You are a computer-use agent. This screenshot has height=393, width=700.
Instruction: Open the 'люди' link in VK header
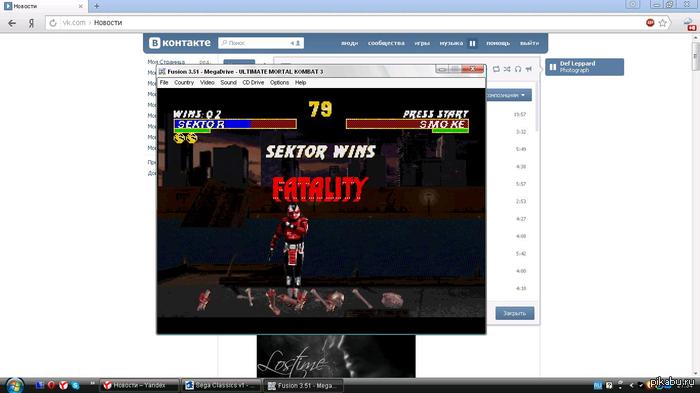tap(350, 43)
